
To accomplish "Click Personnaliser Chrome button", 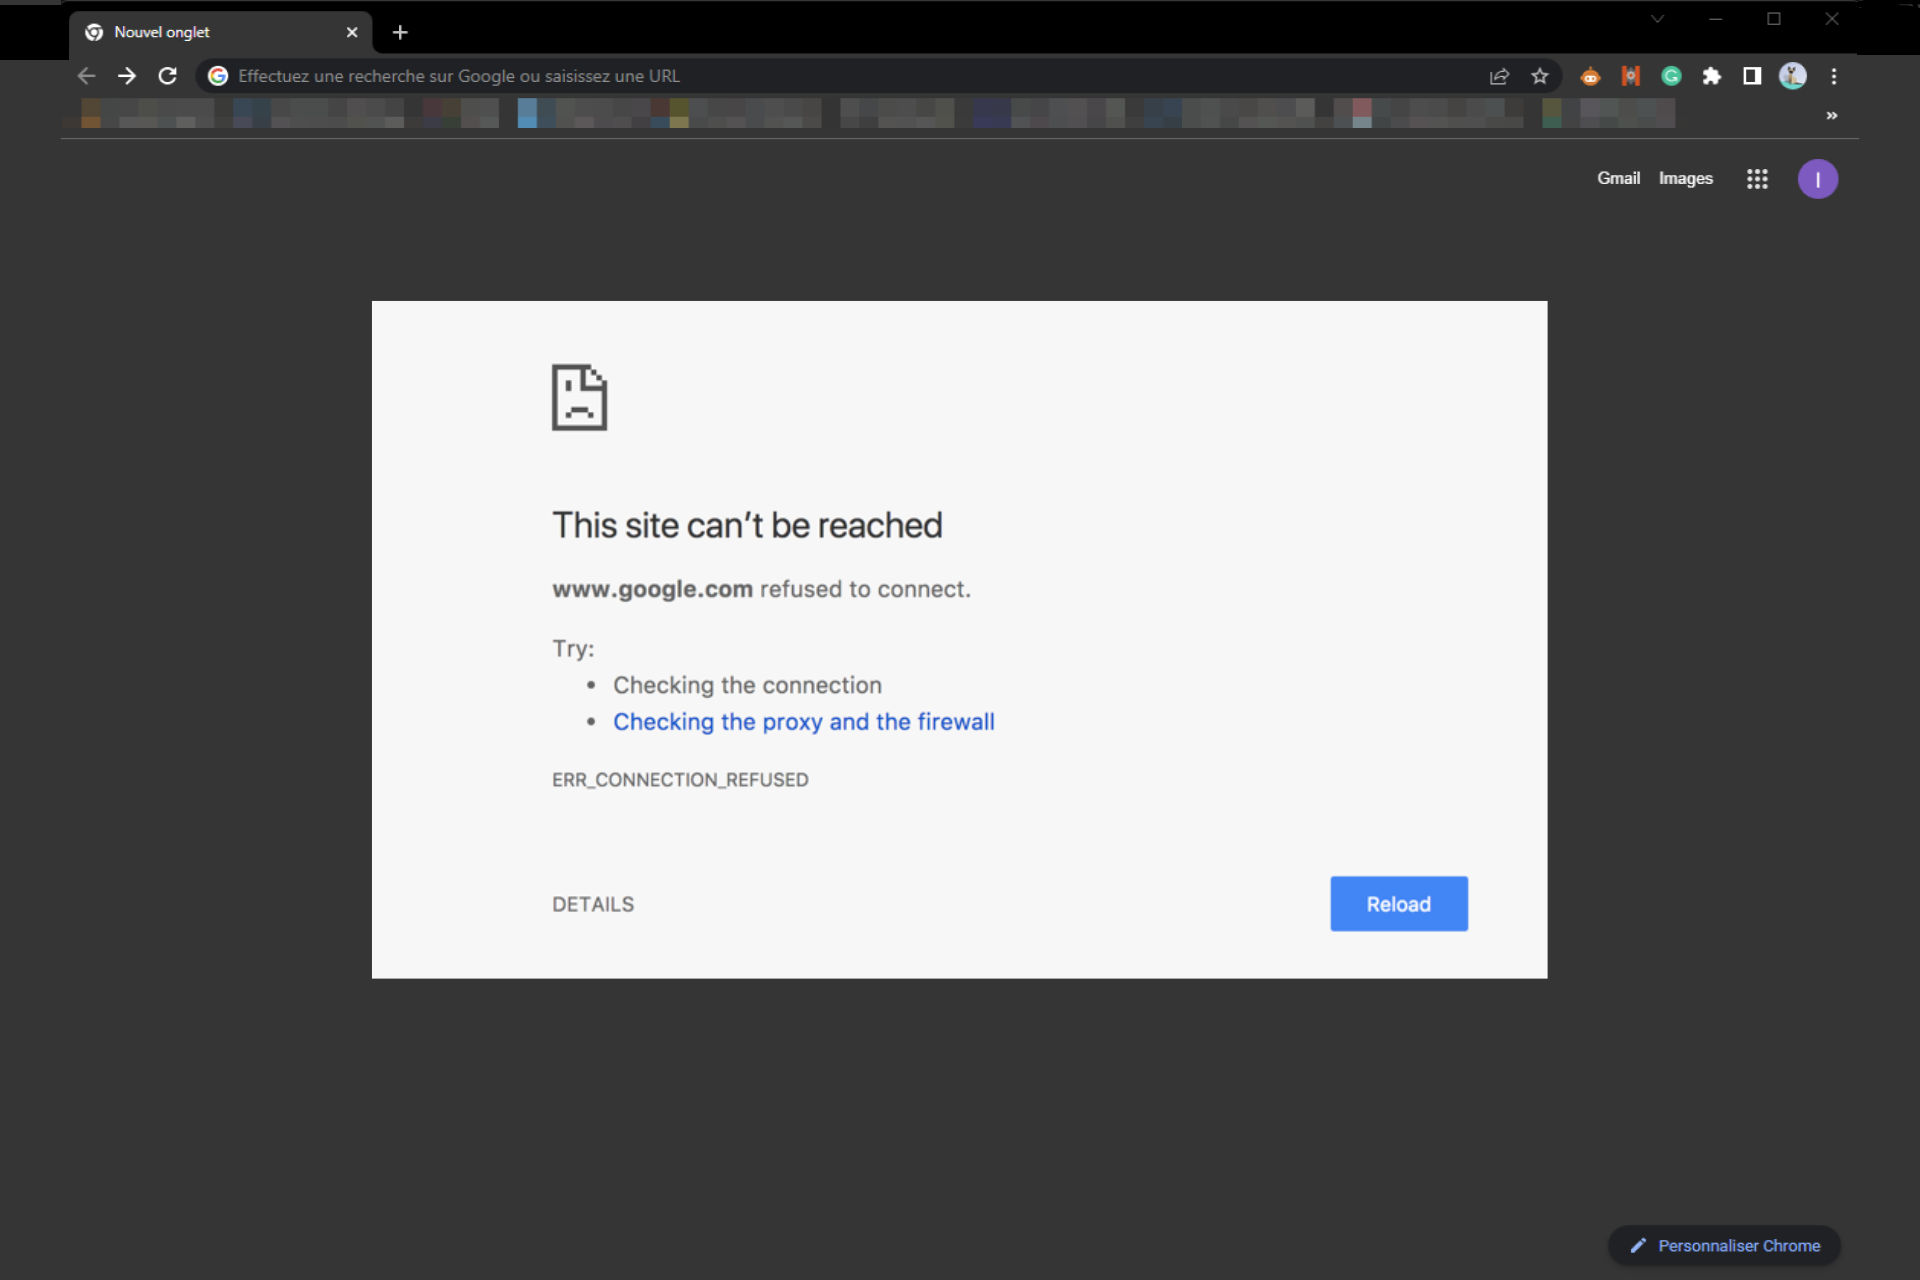I will click(x=1724, y=1246).
